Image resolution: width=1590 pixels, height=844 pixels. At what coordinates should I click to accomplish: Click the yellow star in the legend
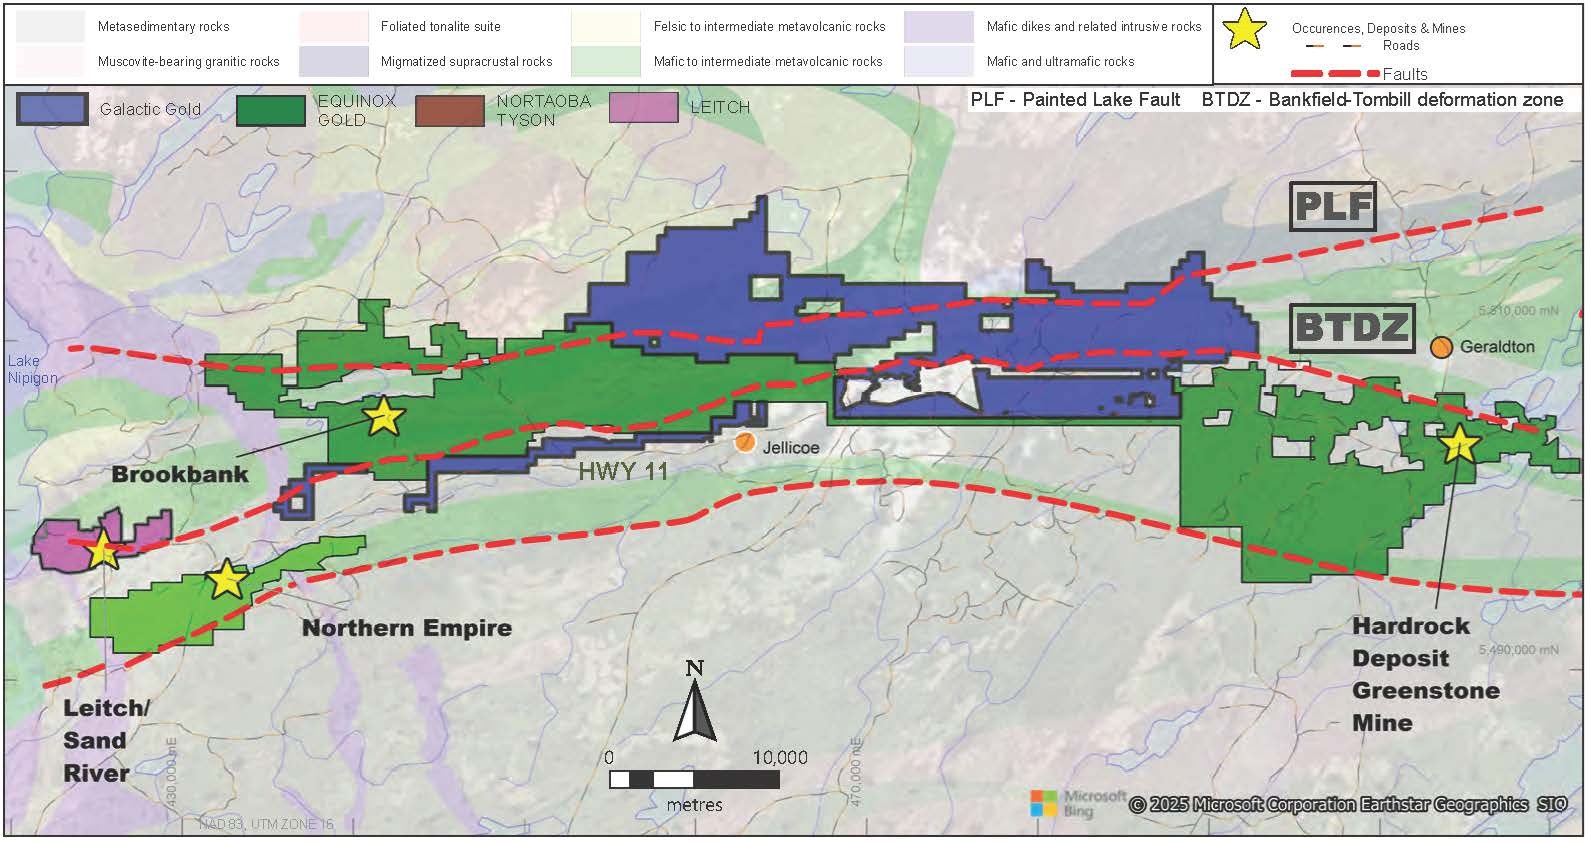coord(1246,30)
